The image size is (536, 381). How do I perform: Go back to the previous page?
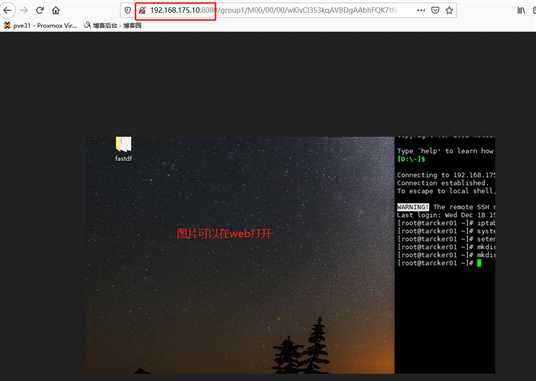(x=7, y=10)
